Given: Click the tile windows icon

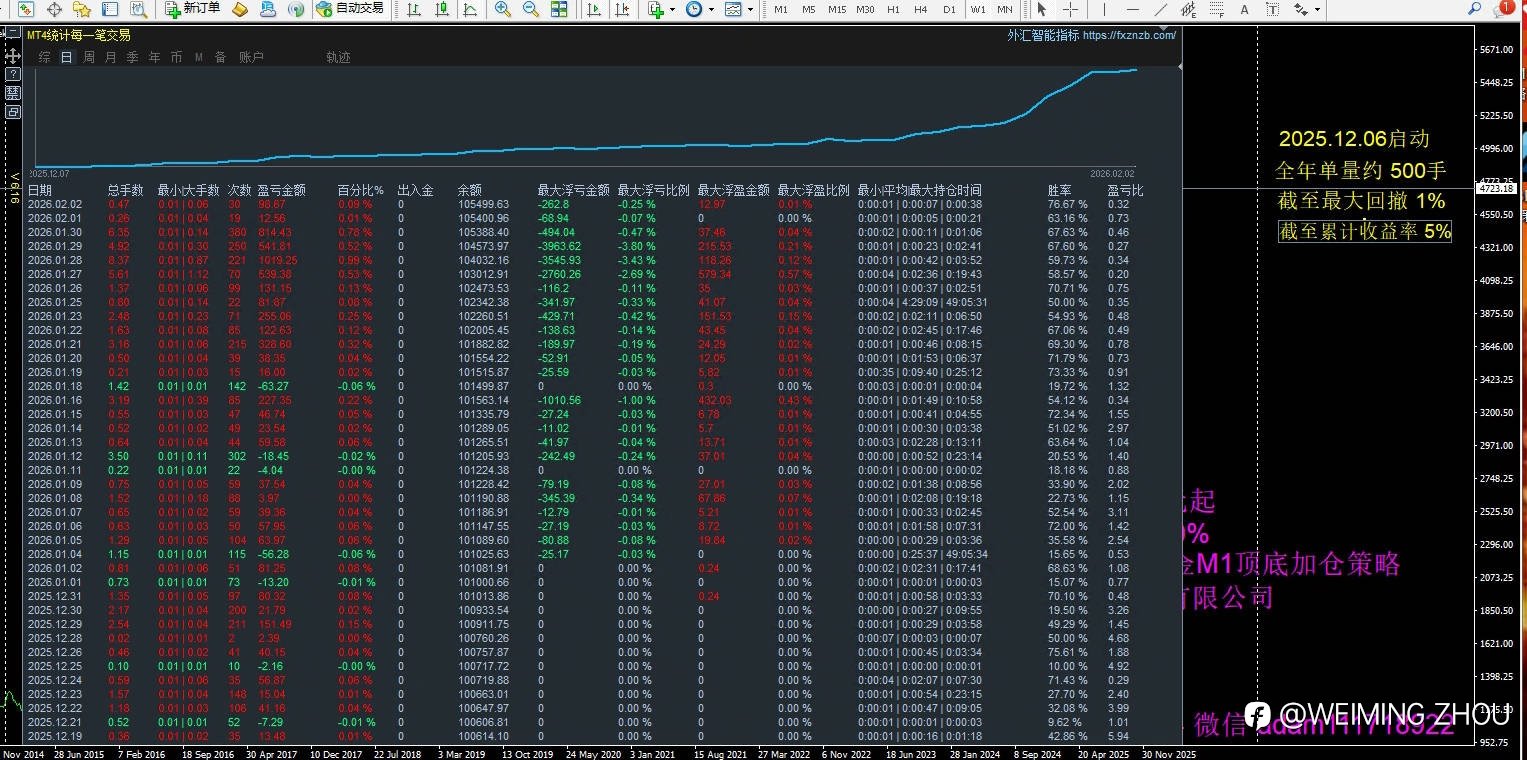Looking at the screenshot, I should coord(560,9).
